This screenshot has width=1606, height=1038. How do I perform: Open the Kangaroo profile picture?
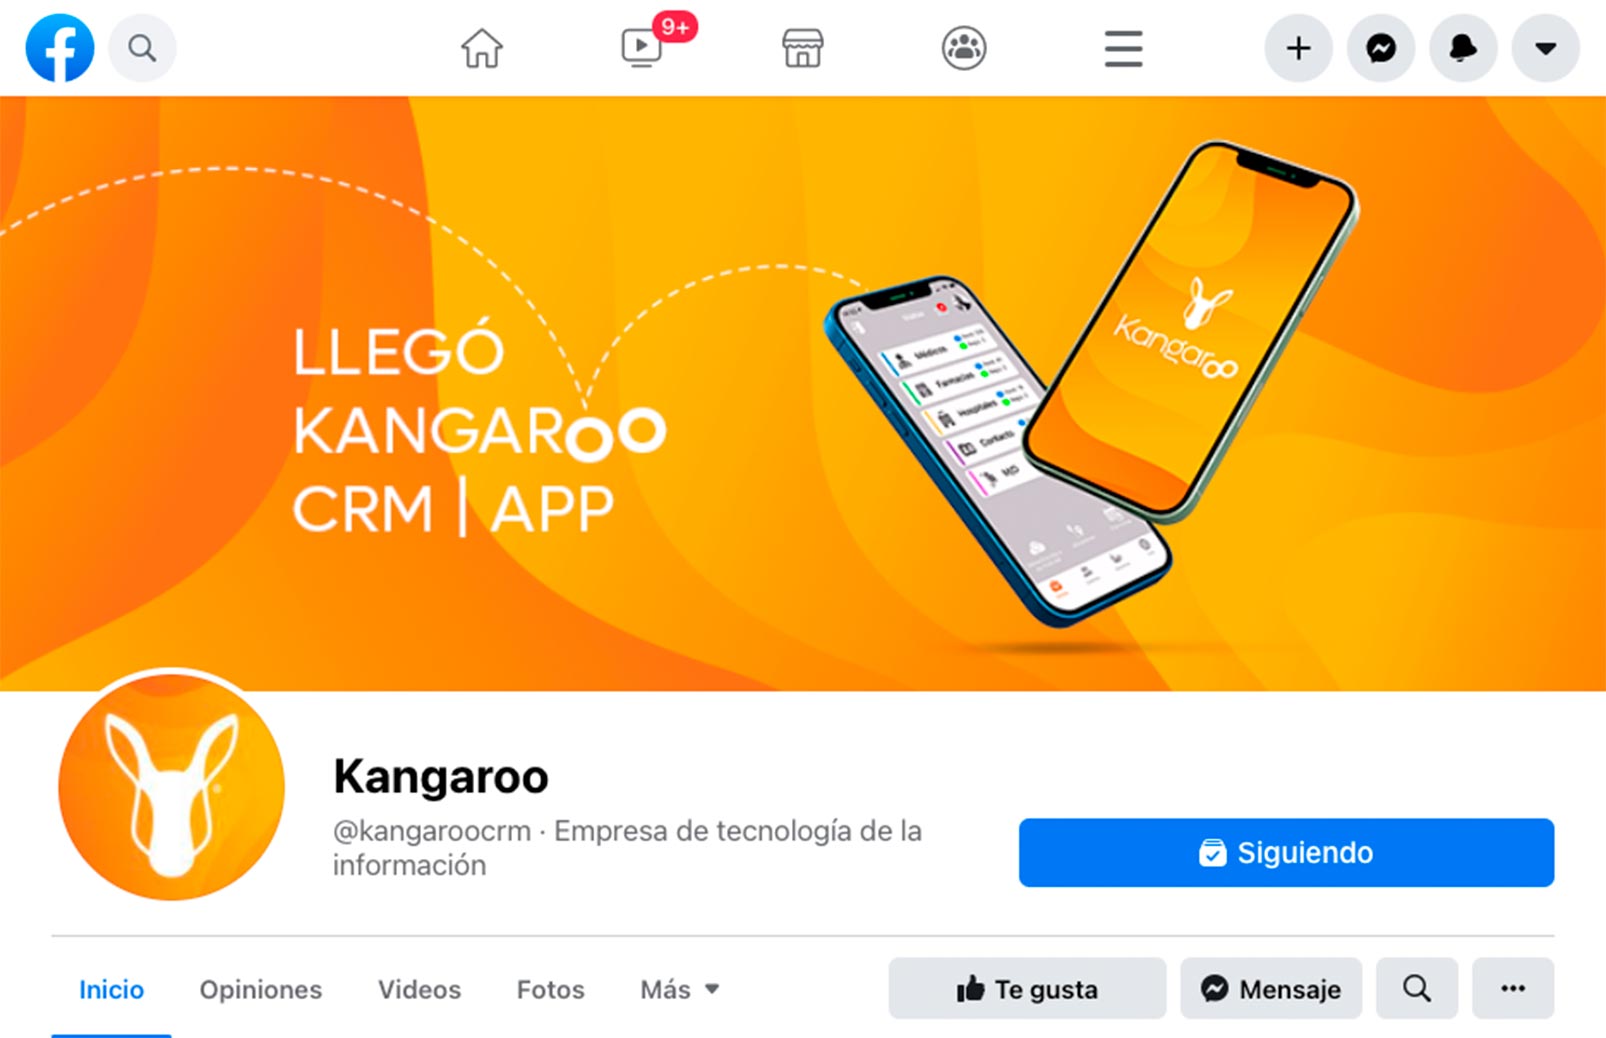click(x=171, y=786)
